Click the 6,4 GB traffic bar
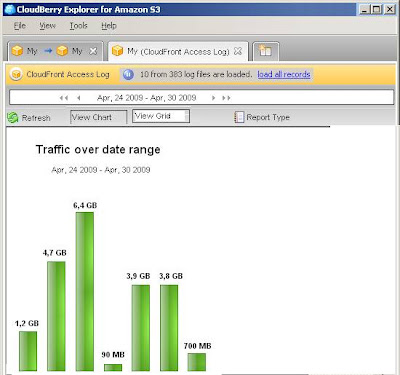 click(x=85, y=292)
